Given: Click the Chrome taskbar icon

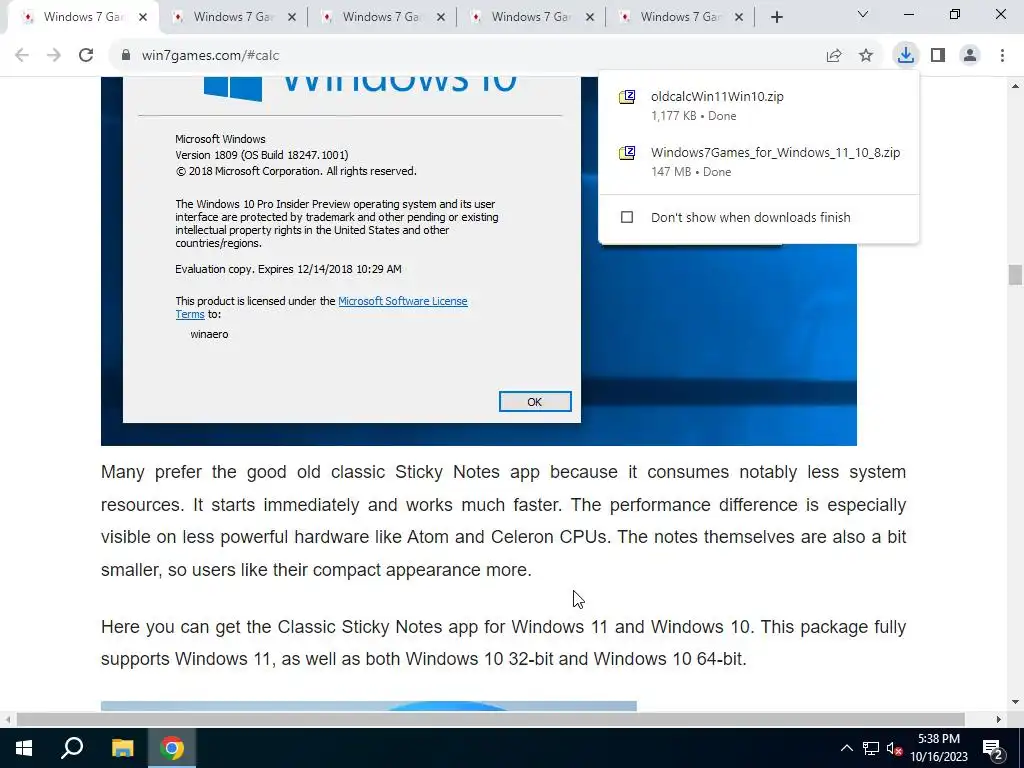Looking at the screenshot, I should 172,748.
